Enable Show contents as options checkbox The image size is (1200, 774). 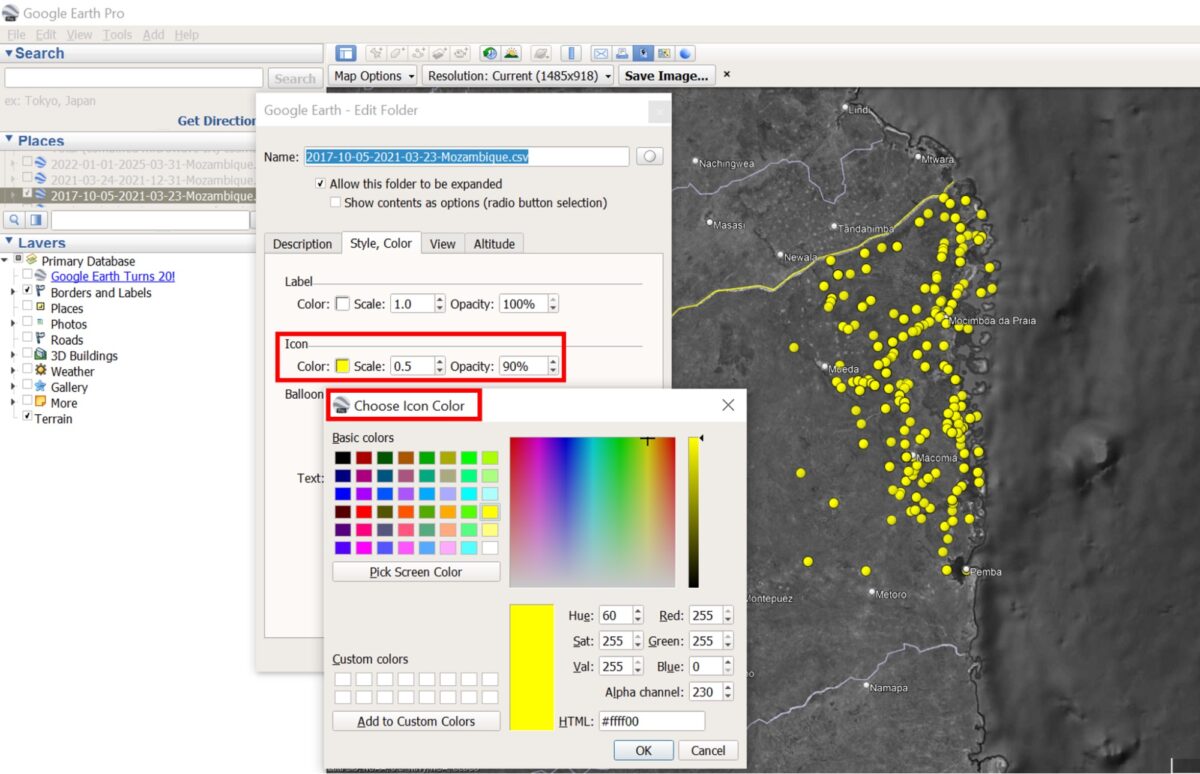(335, 202)
